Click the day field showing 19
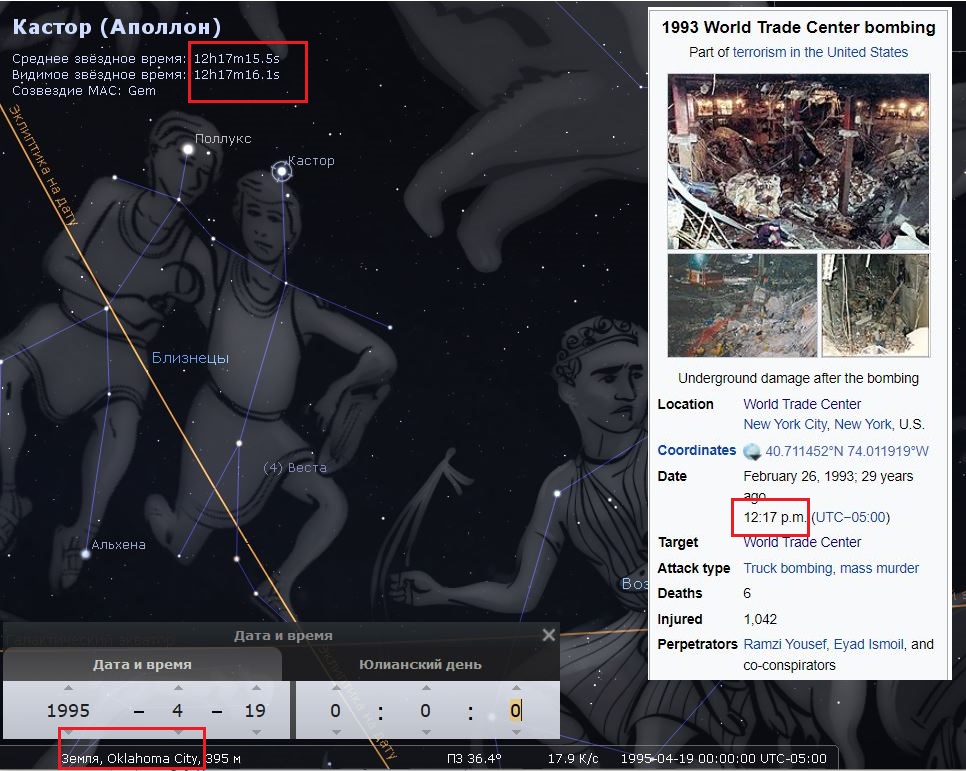966x771 pixels. click(x=255, y=711)
